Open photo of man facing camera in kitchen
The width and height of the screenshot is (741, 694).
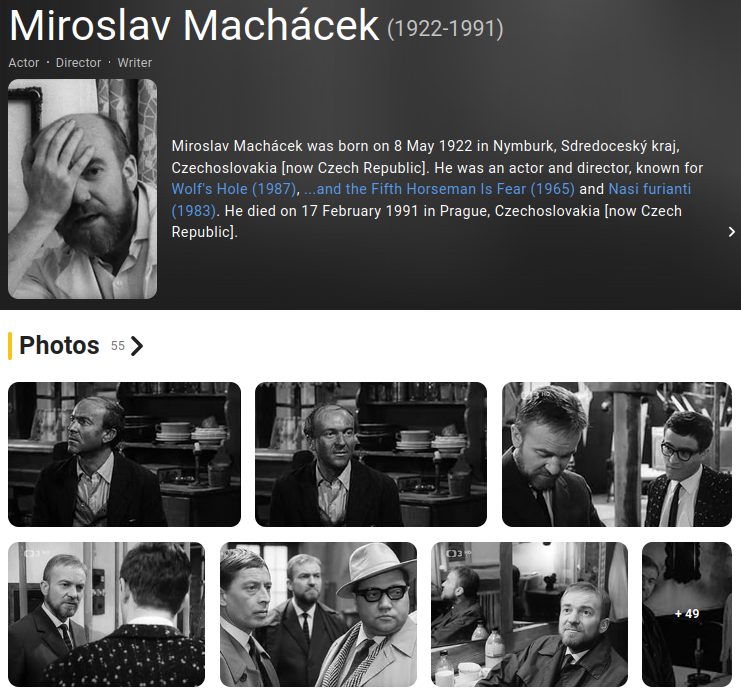pyautogui.click(x=371, y=454)
